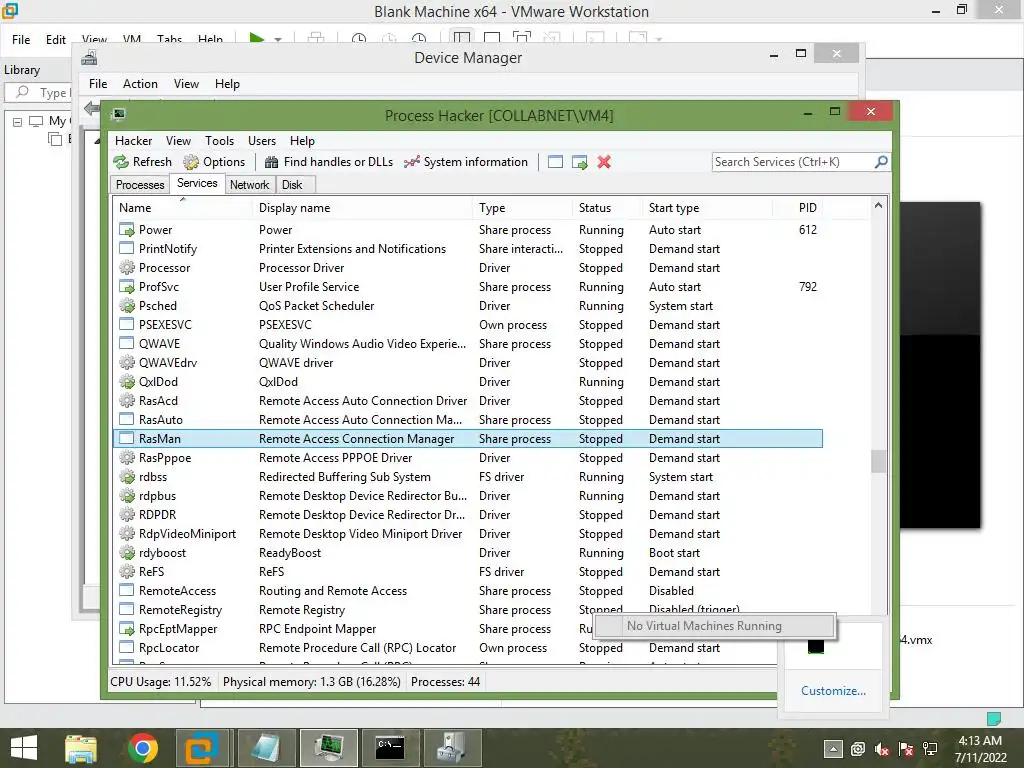Select the RdpVideoMiniport service name
This screenshot has height=768, width=1024.
point(187,534)
